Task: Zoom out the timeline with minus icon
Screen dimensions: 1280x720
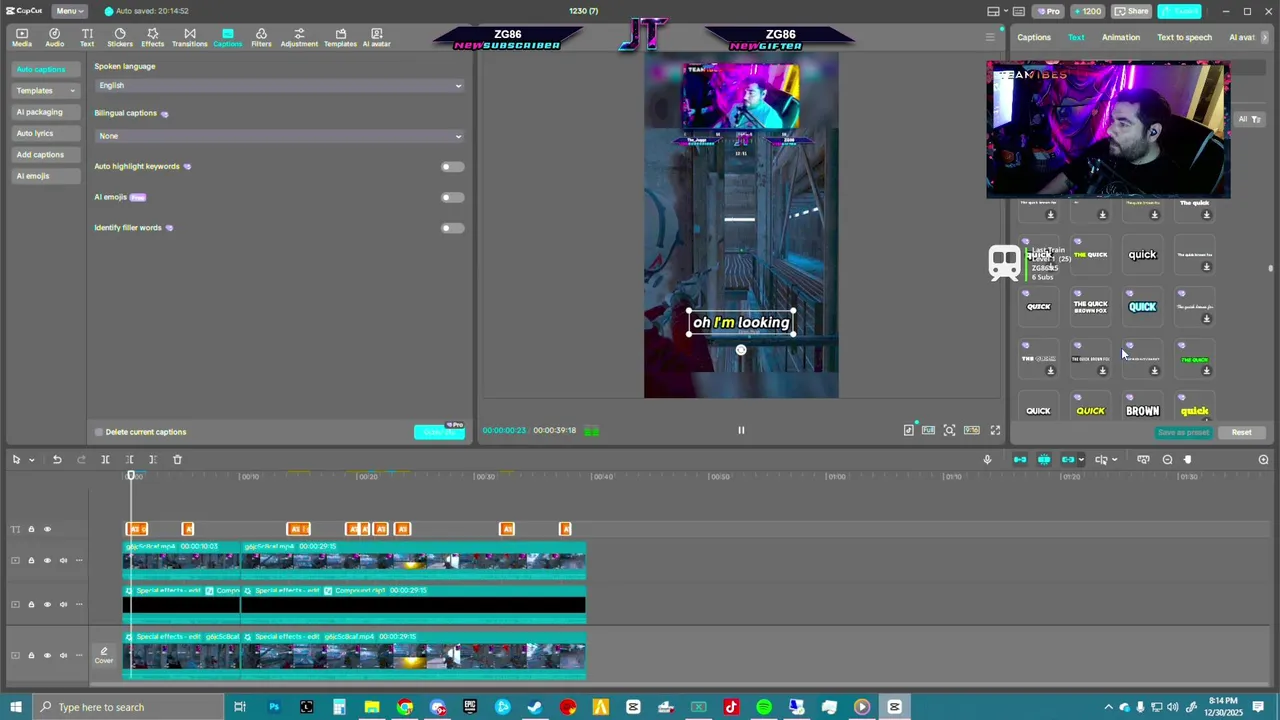Action: click(1167, 459)
